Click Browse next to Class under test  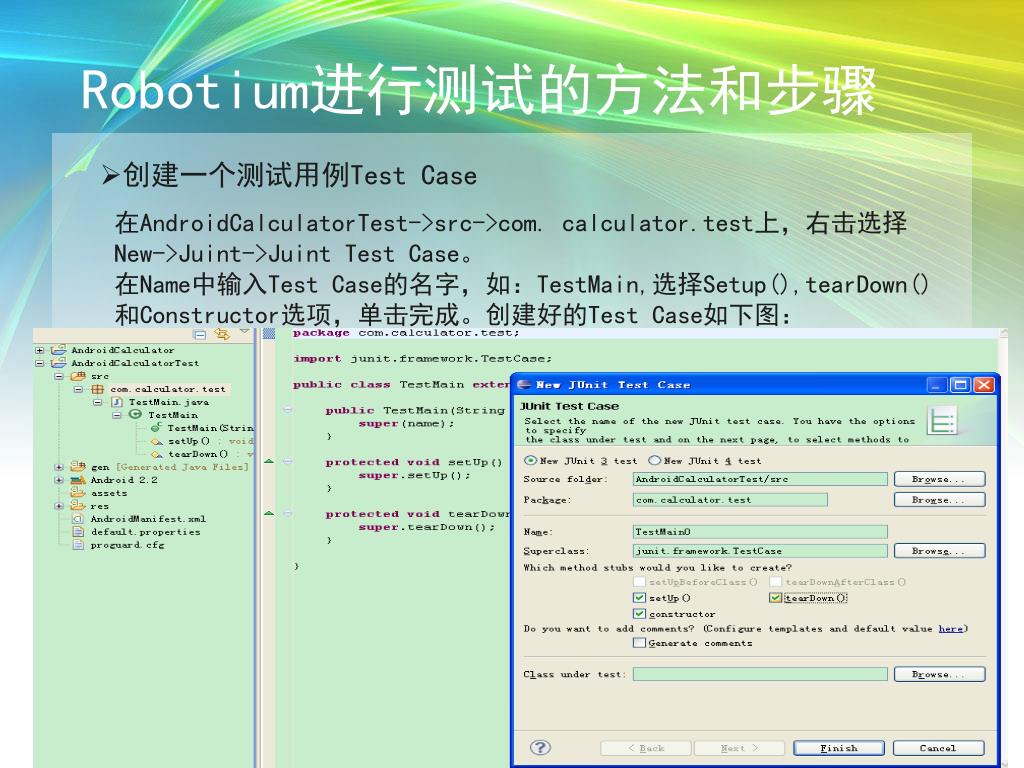click(939, 674)
